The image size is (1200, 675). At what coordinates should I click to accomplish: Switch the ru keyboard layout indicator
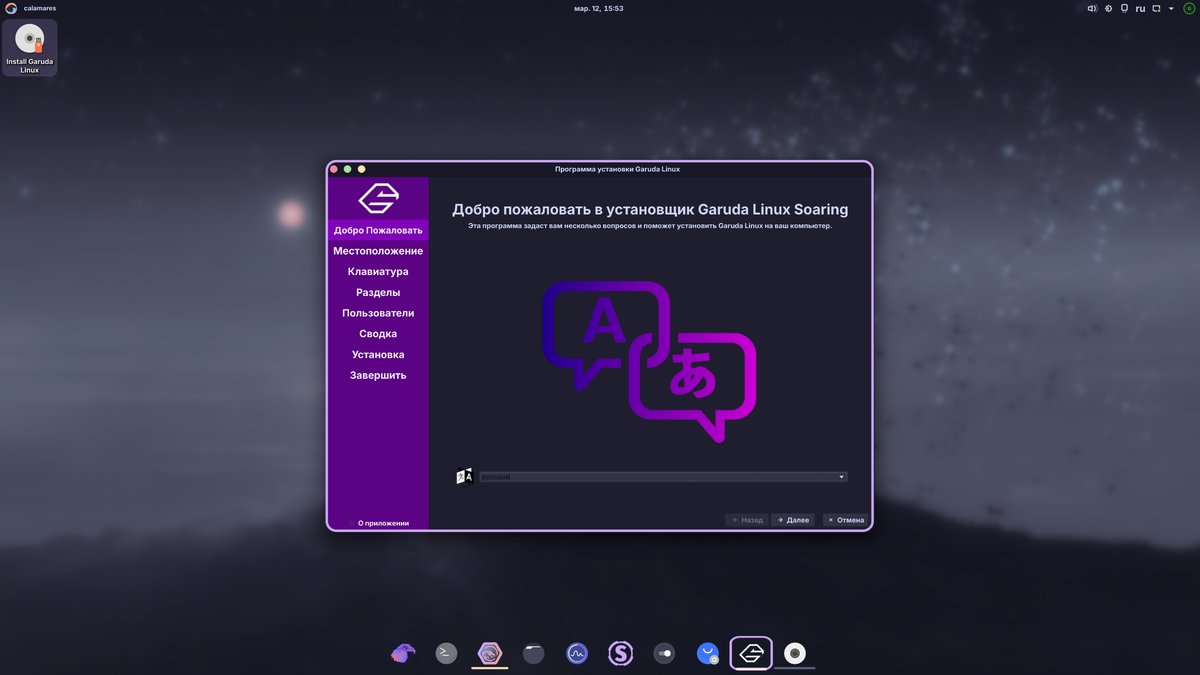(x=1140, y=8)
